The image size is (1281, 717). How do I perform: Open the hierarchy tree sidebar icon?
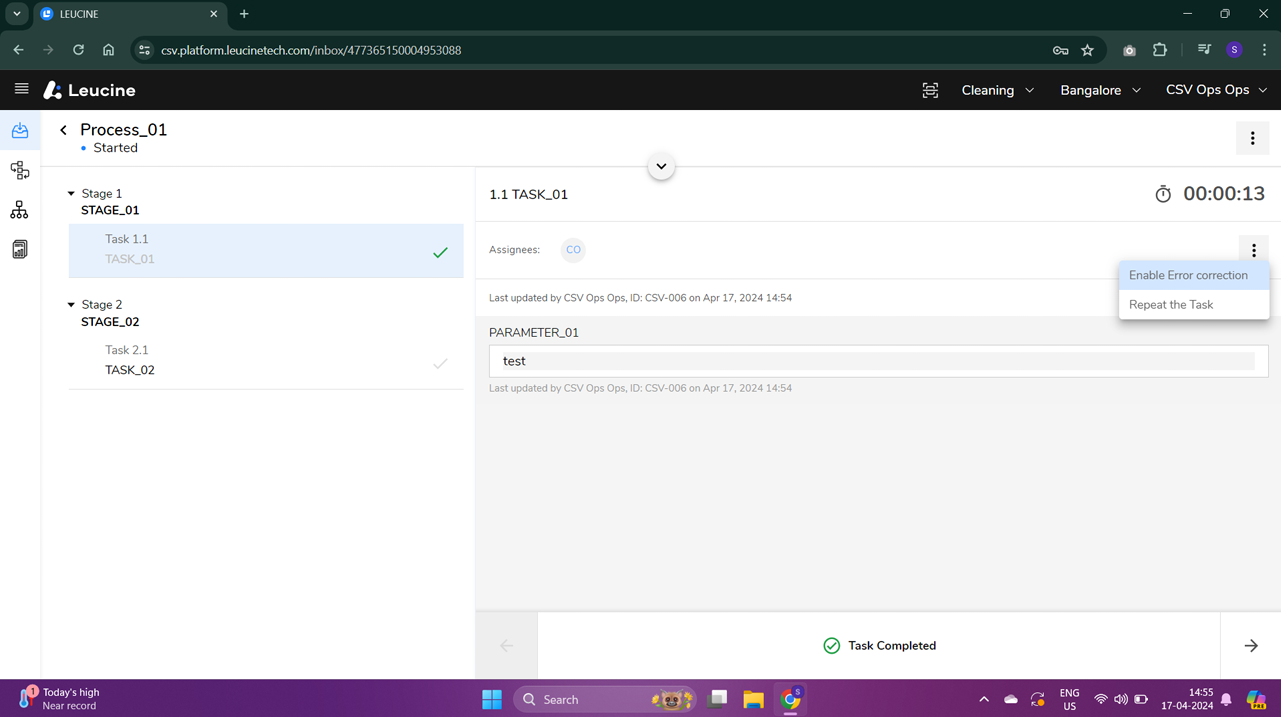[x=20, y=210]
